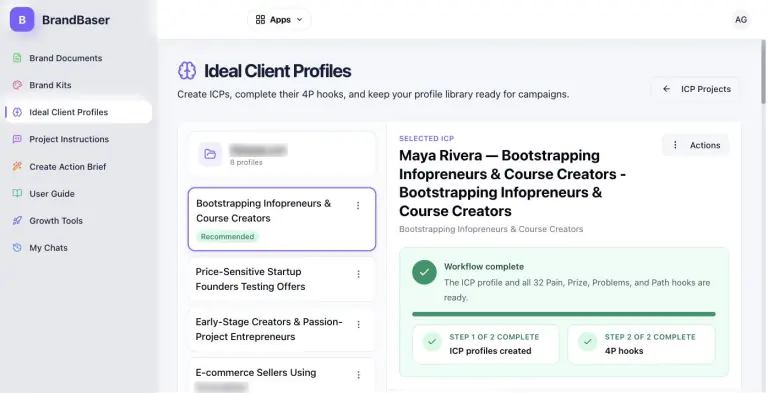Click the Growth Tools rocket icon

(17, 221)
